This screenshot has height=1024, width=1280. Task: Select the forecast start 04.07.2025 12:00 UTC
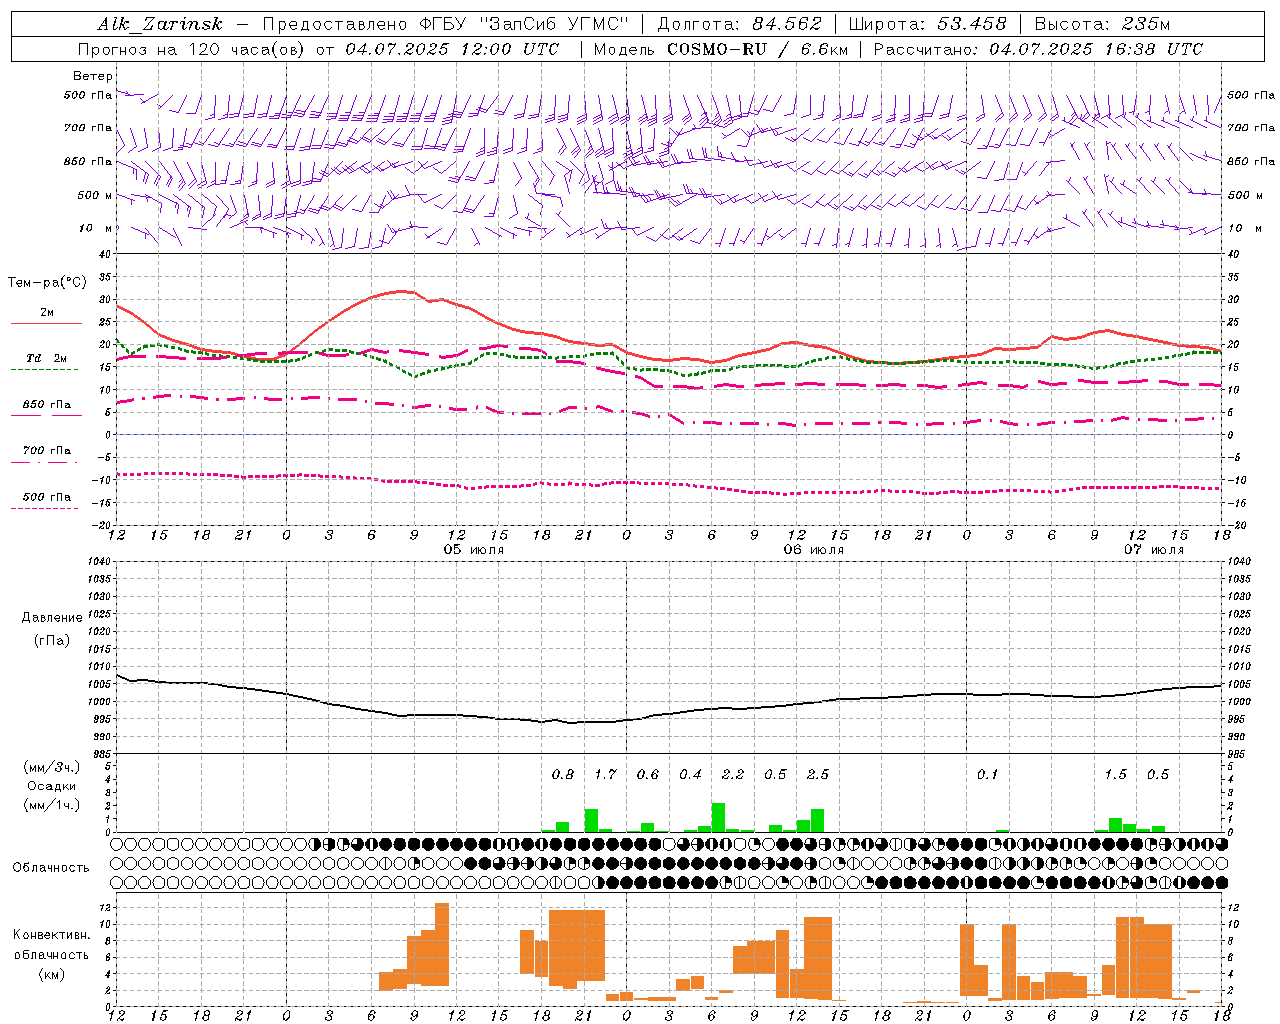pyautogui.click(x=452, y=49)
